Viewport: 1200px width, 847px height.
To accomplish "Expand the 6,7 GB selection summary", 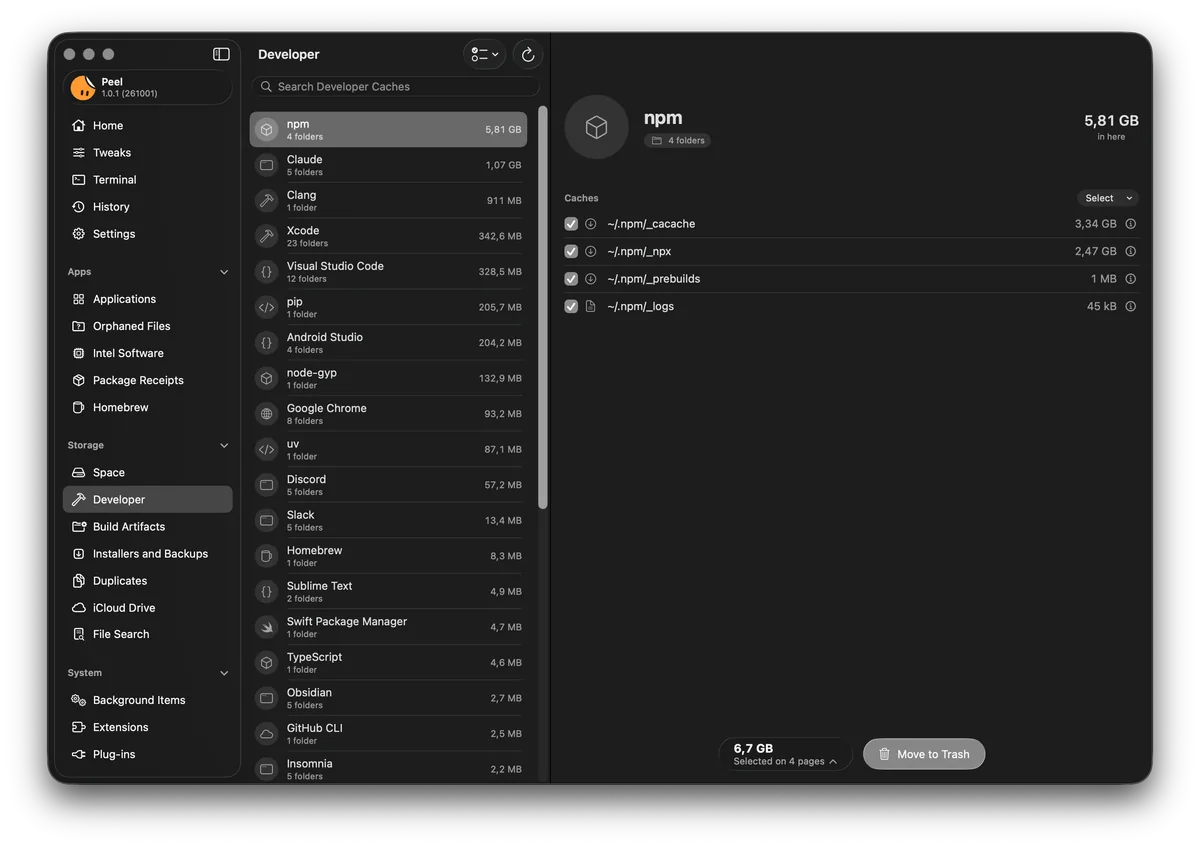I will [785, 754].
